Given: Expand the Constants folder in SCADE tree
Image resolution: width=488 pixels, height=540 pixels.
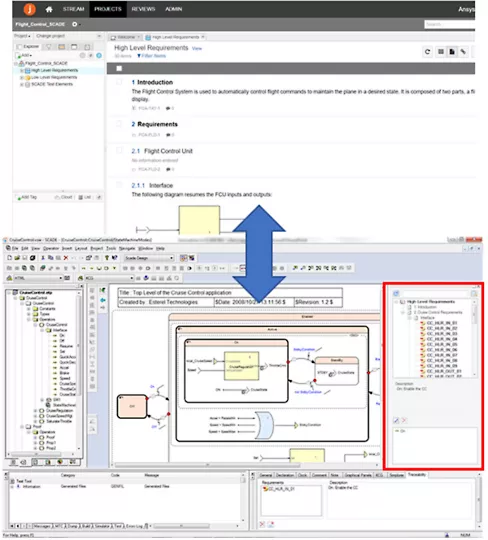Looking at the screenshot, I should tap(29, 309).
